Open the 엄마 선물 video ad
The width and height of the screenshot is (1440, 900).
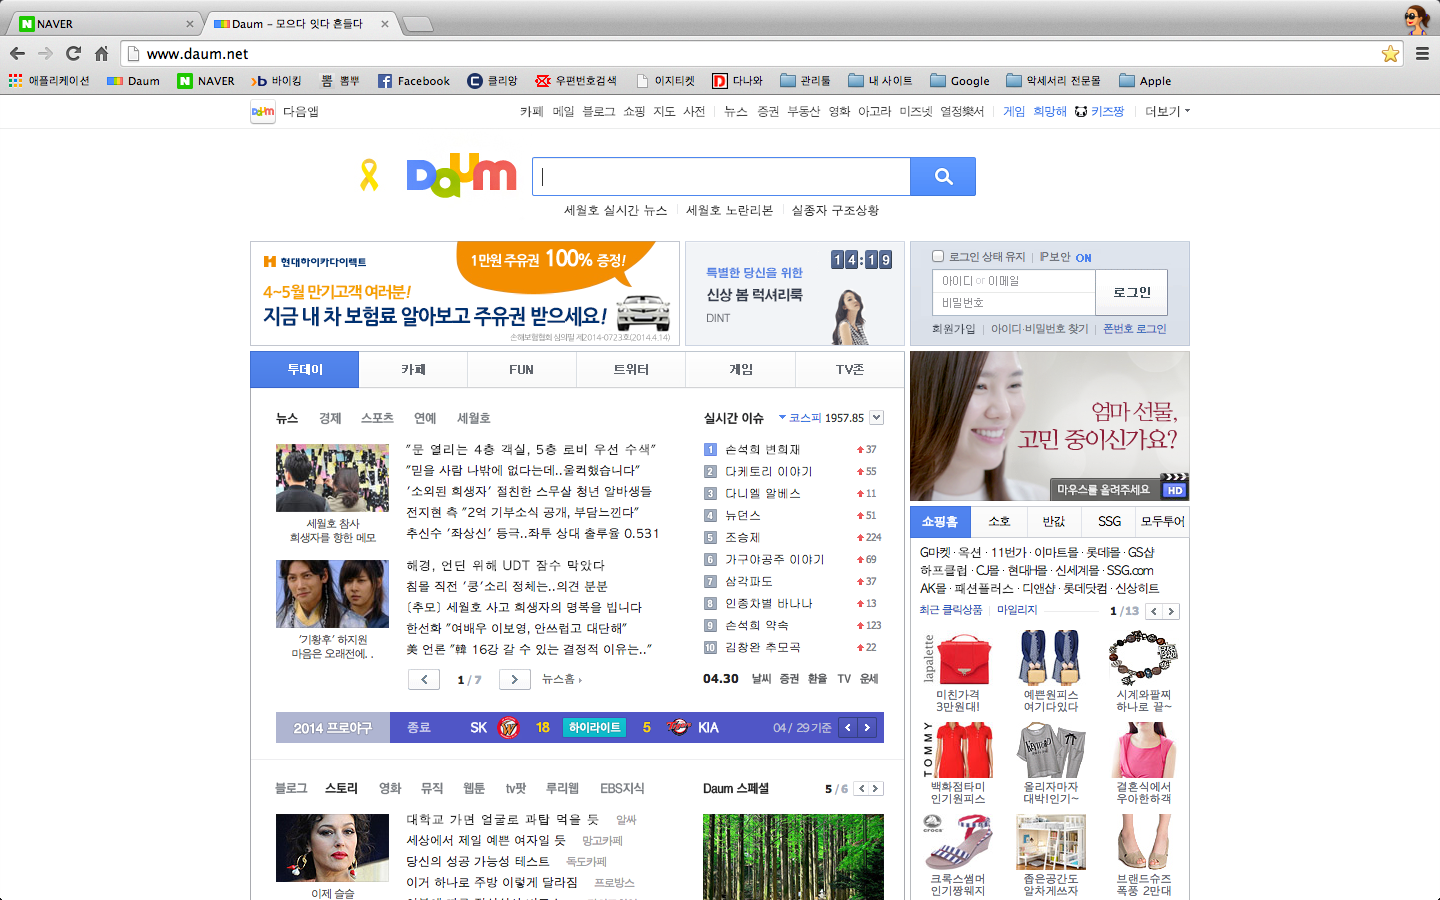[x=1050, y=426]
